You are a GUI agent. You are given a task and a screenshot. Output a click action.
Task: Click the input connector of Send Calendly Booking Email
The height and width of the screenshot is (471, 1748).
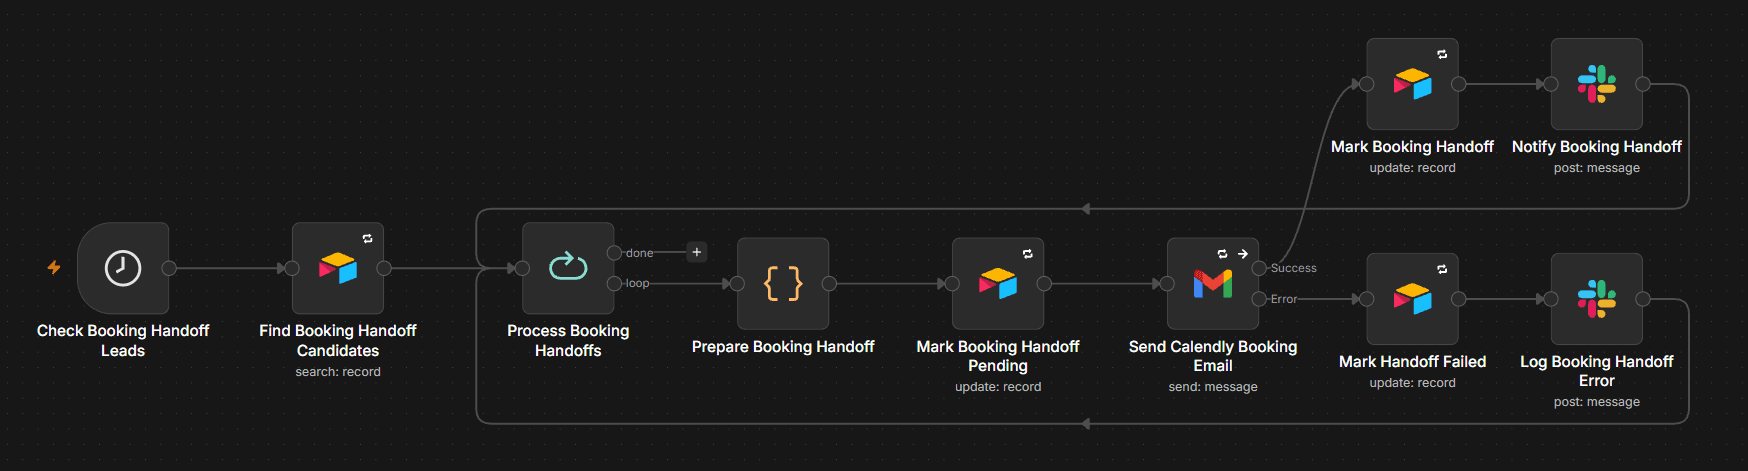tap(1167, 284)
